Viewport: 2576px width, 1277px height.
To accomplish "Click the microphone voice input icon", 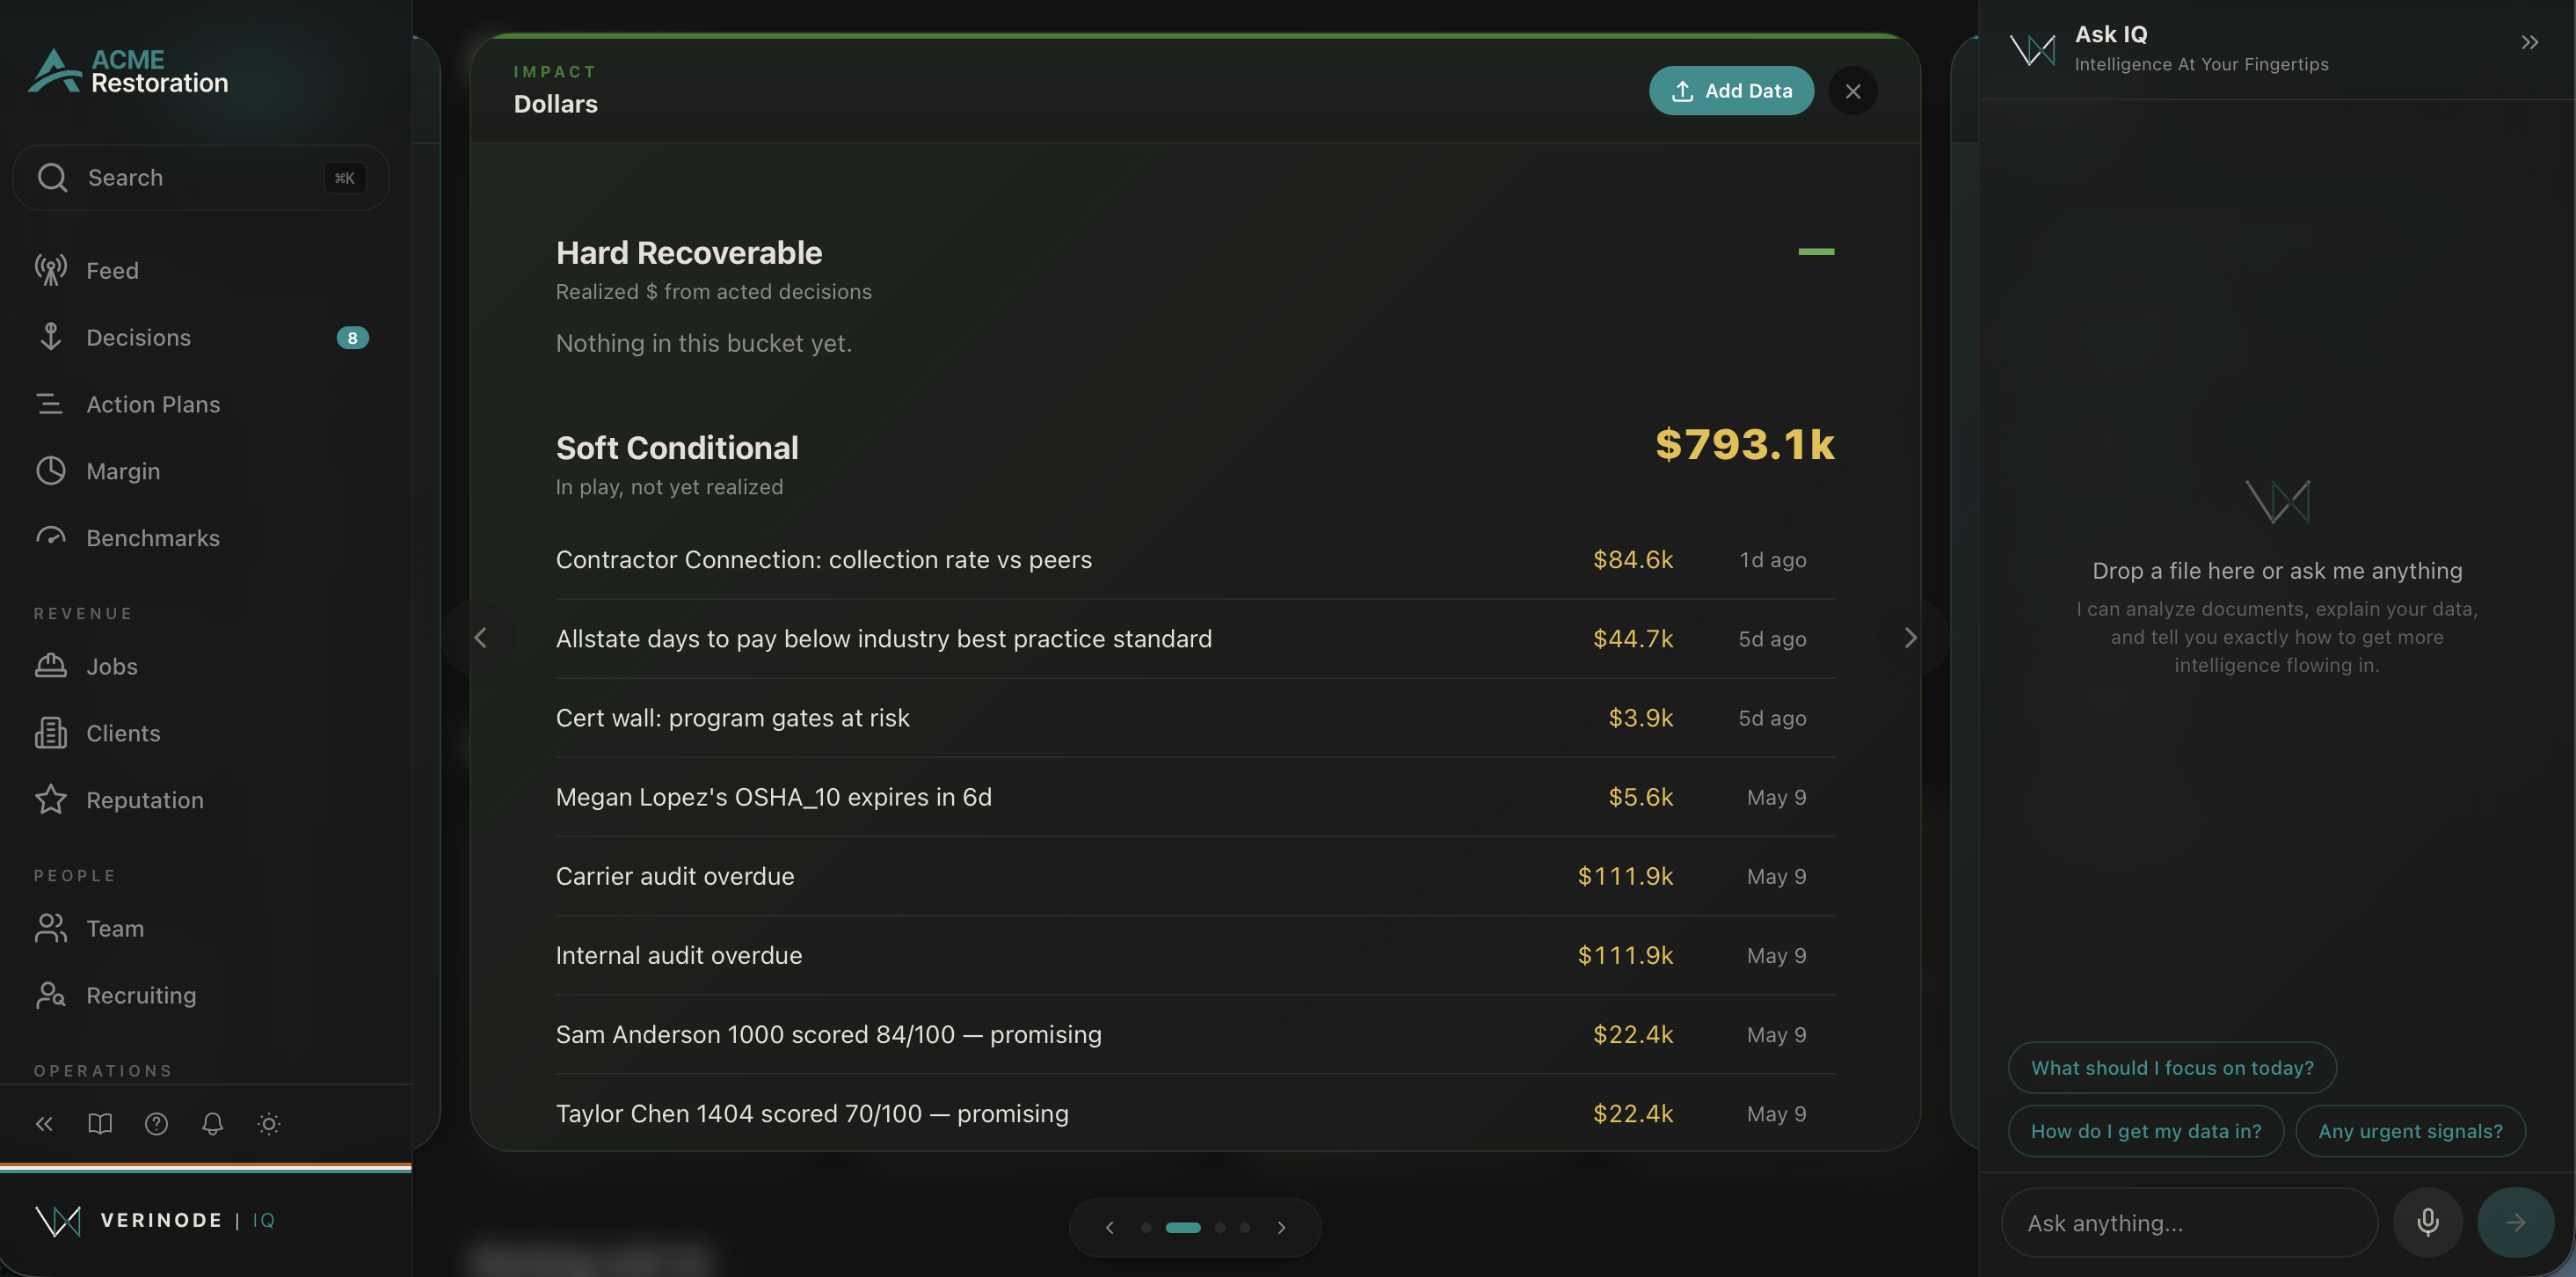I will (x=2427, y=1222).
